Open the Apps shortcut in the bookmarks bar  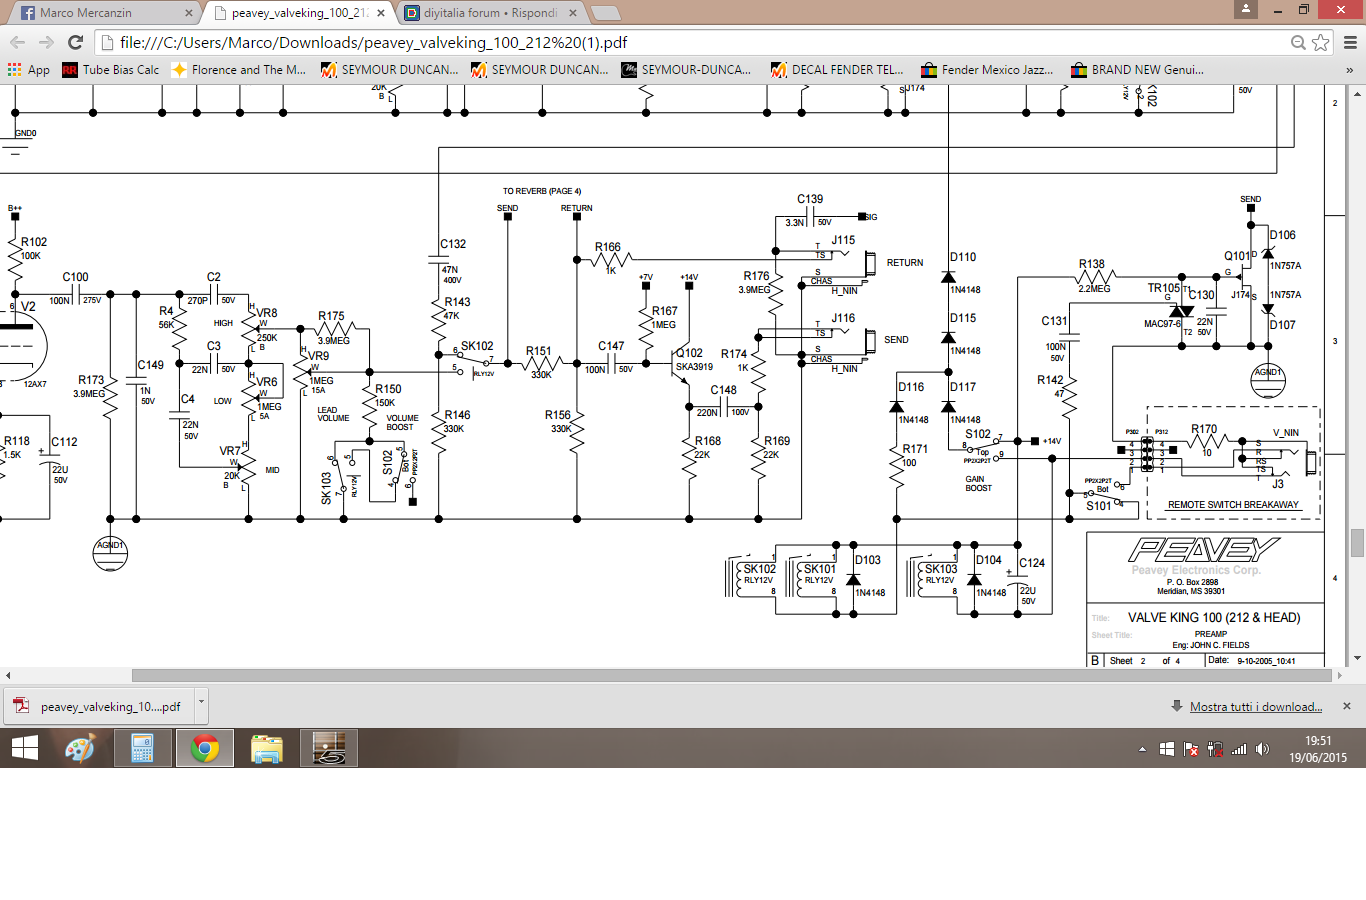pos(29,70)
